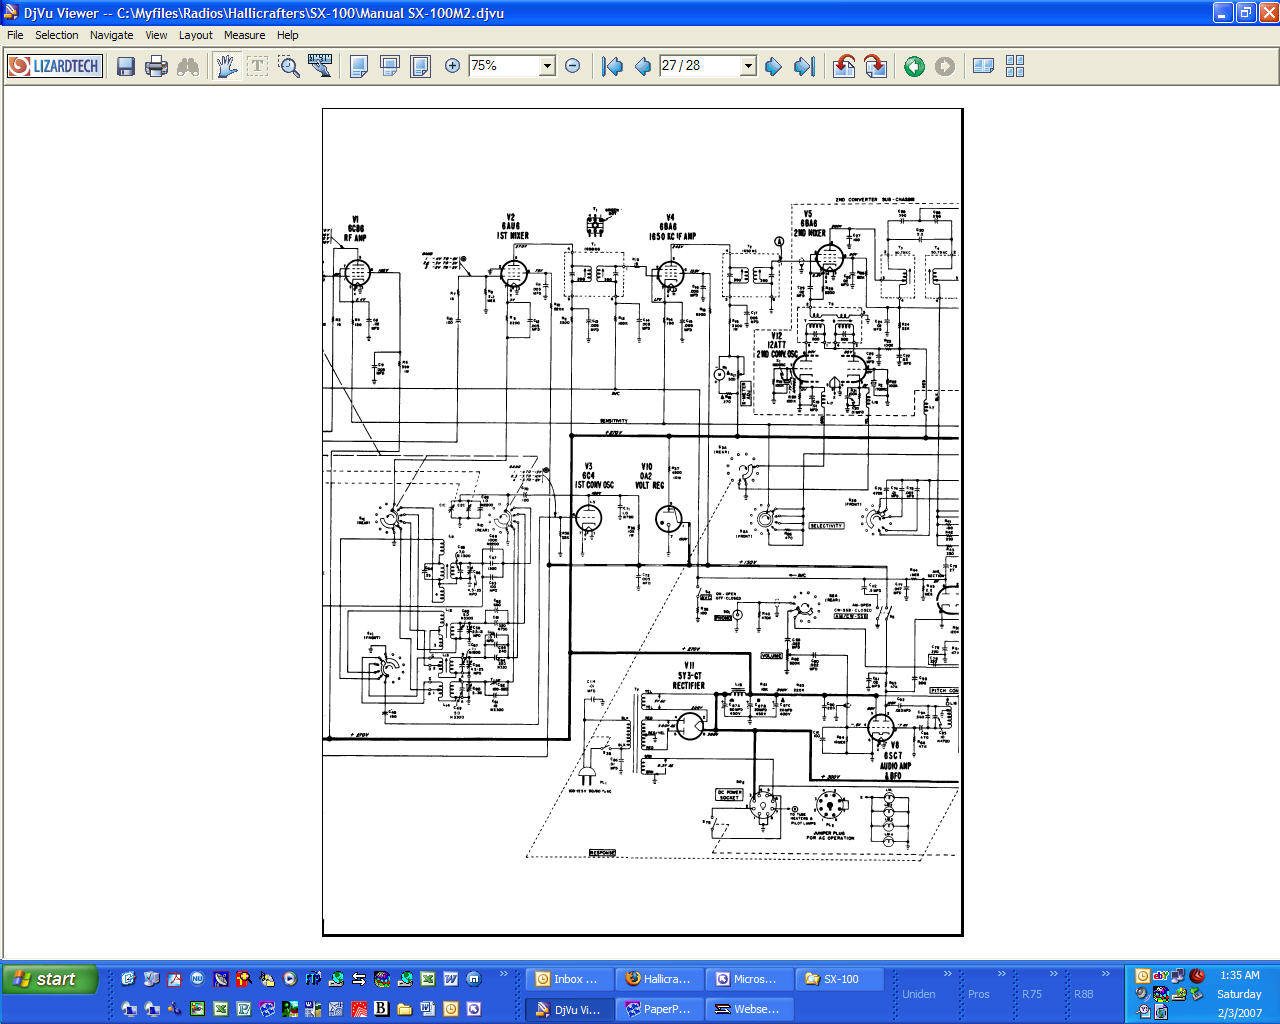
Task: Toggle the side panel view icon
Action: coord(984,66)
